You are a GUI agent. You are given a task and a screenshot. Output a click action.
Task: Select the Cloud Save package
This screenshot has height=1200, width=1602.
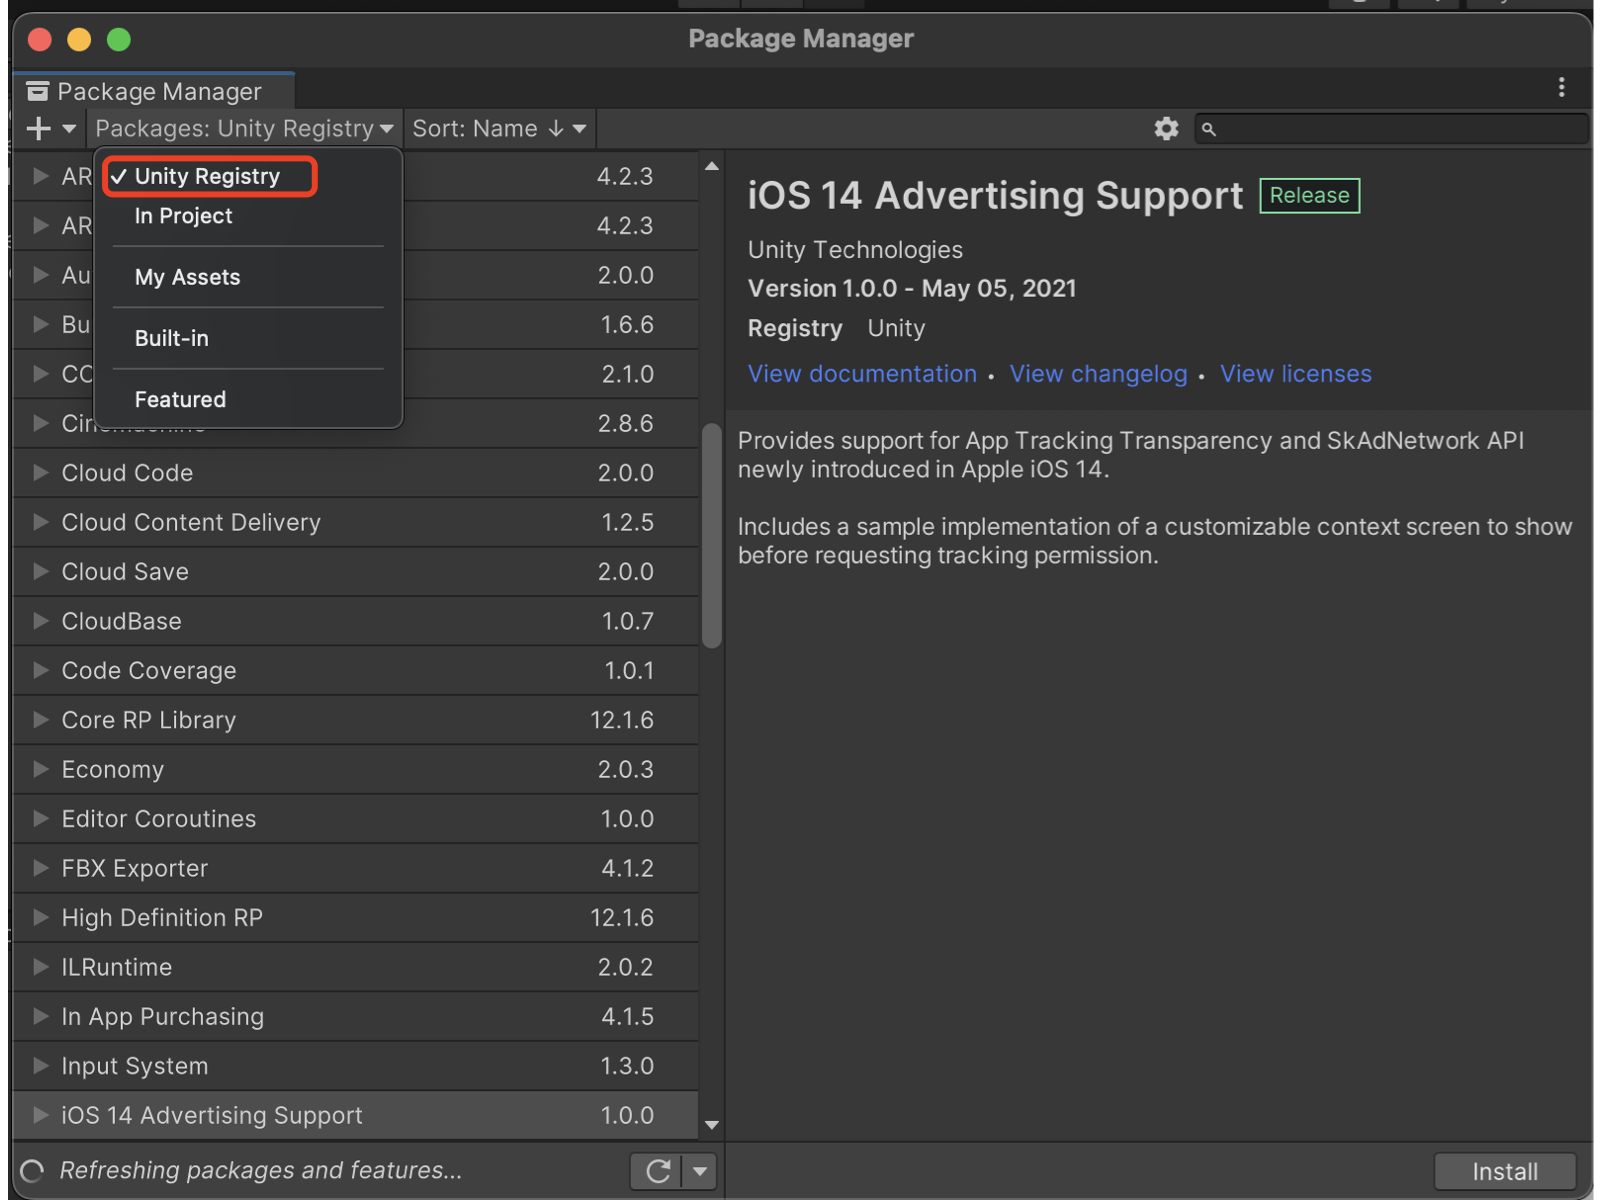point(356,571)
